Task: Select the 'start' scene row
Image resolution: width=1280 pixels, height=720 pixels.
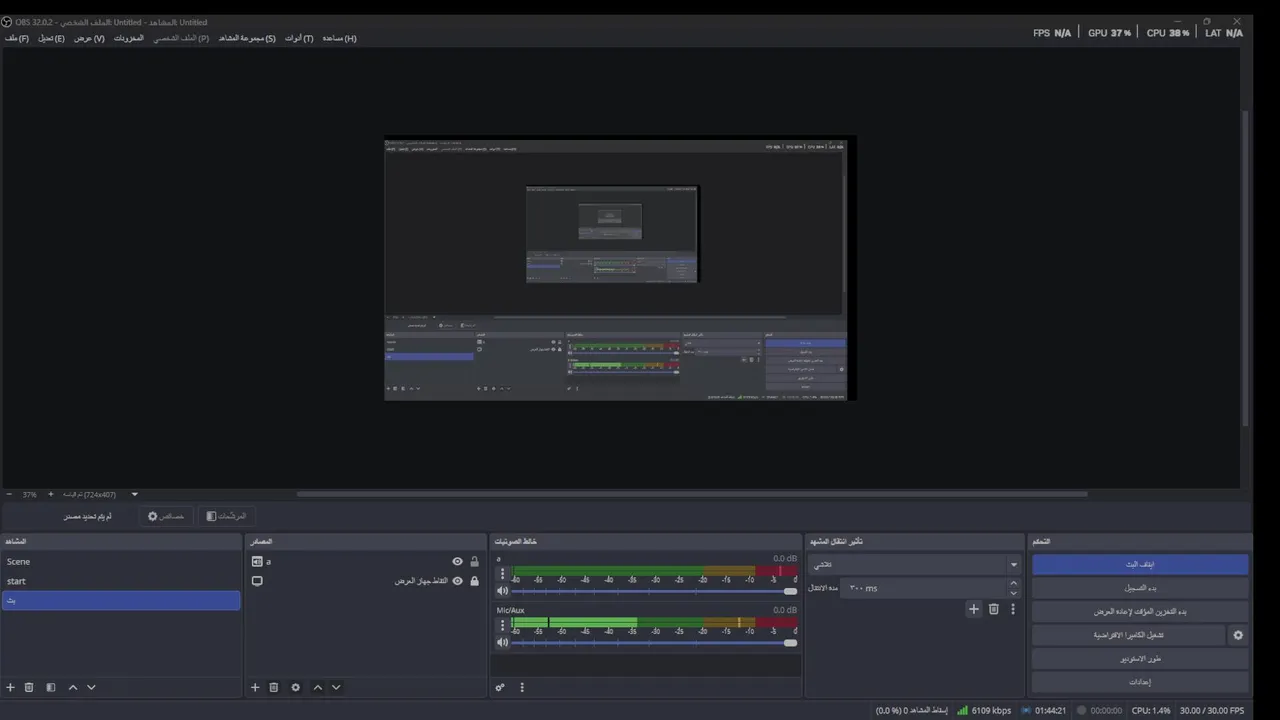Action: (x=121, y=581)
